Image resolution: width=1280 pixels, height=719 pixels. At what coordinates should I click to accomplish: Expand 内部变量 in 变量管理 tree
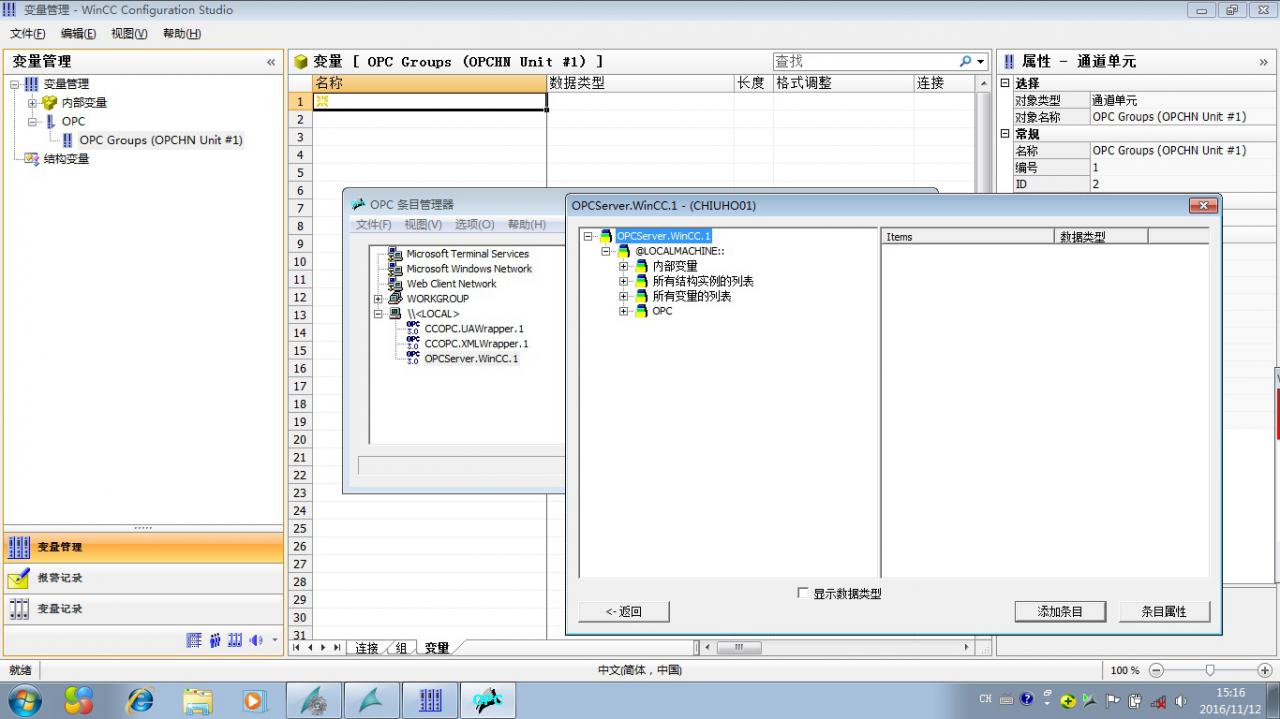click(32, 103)
